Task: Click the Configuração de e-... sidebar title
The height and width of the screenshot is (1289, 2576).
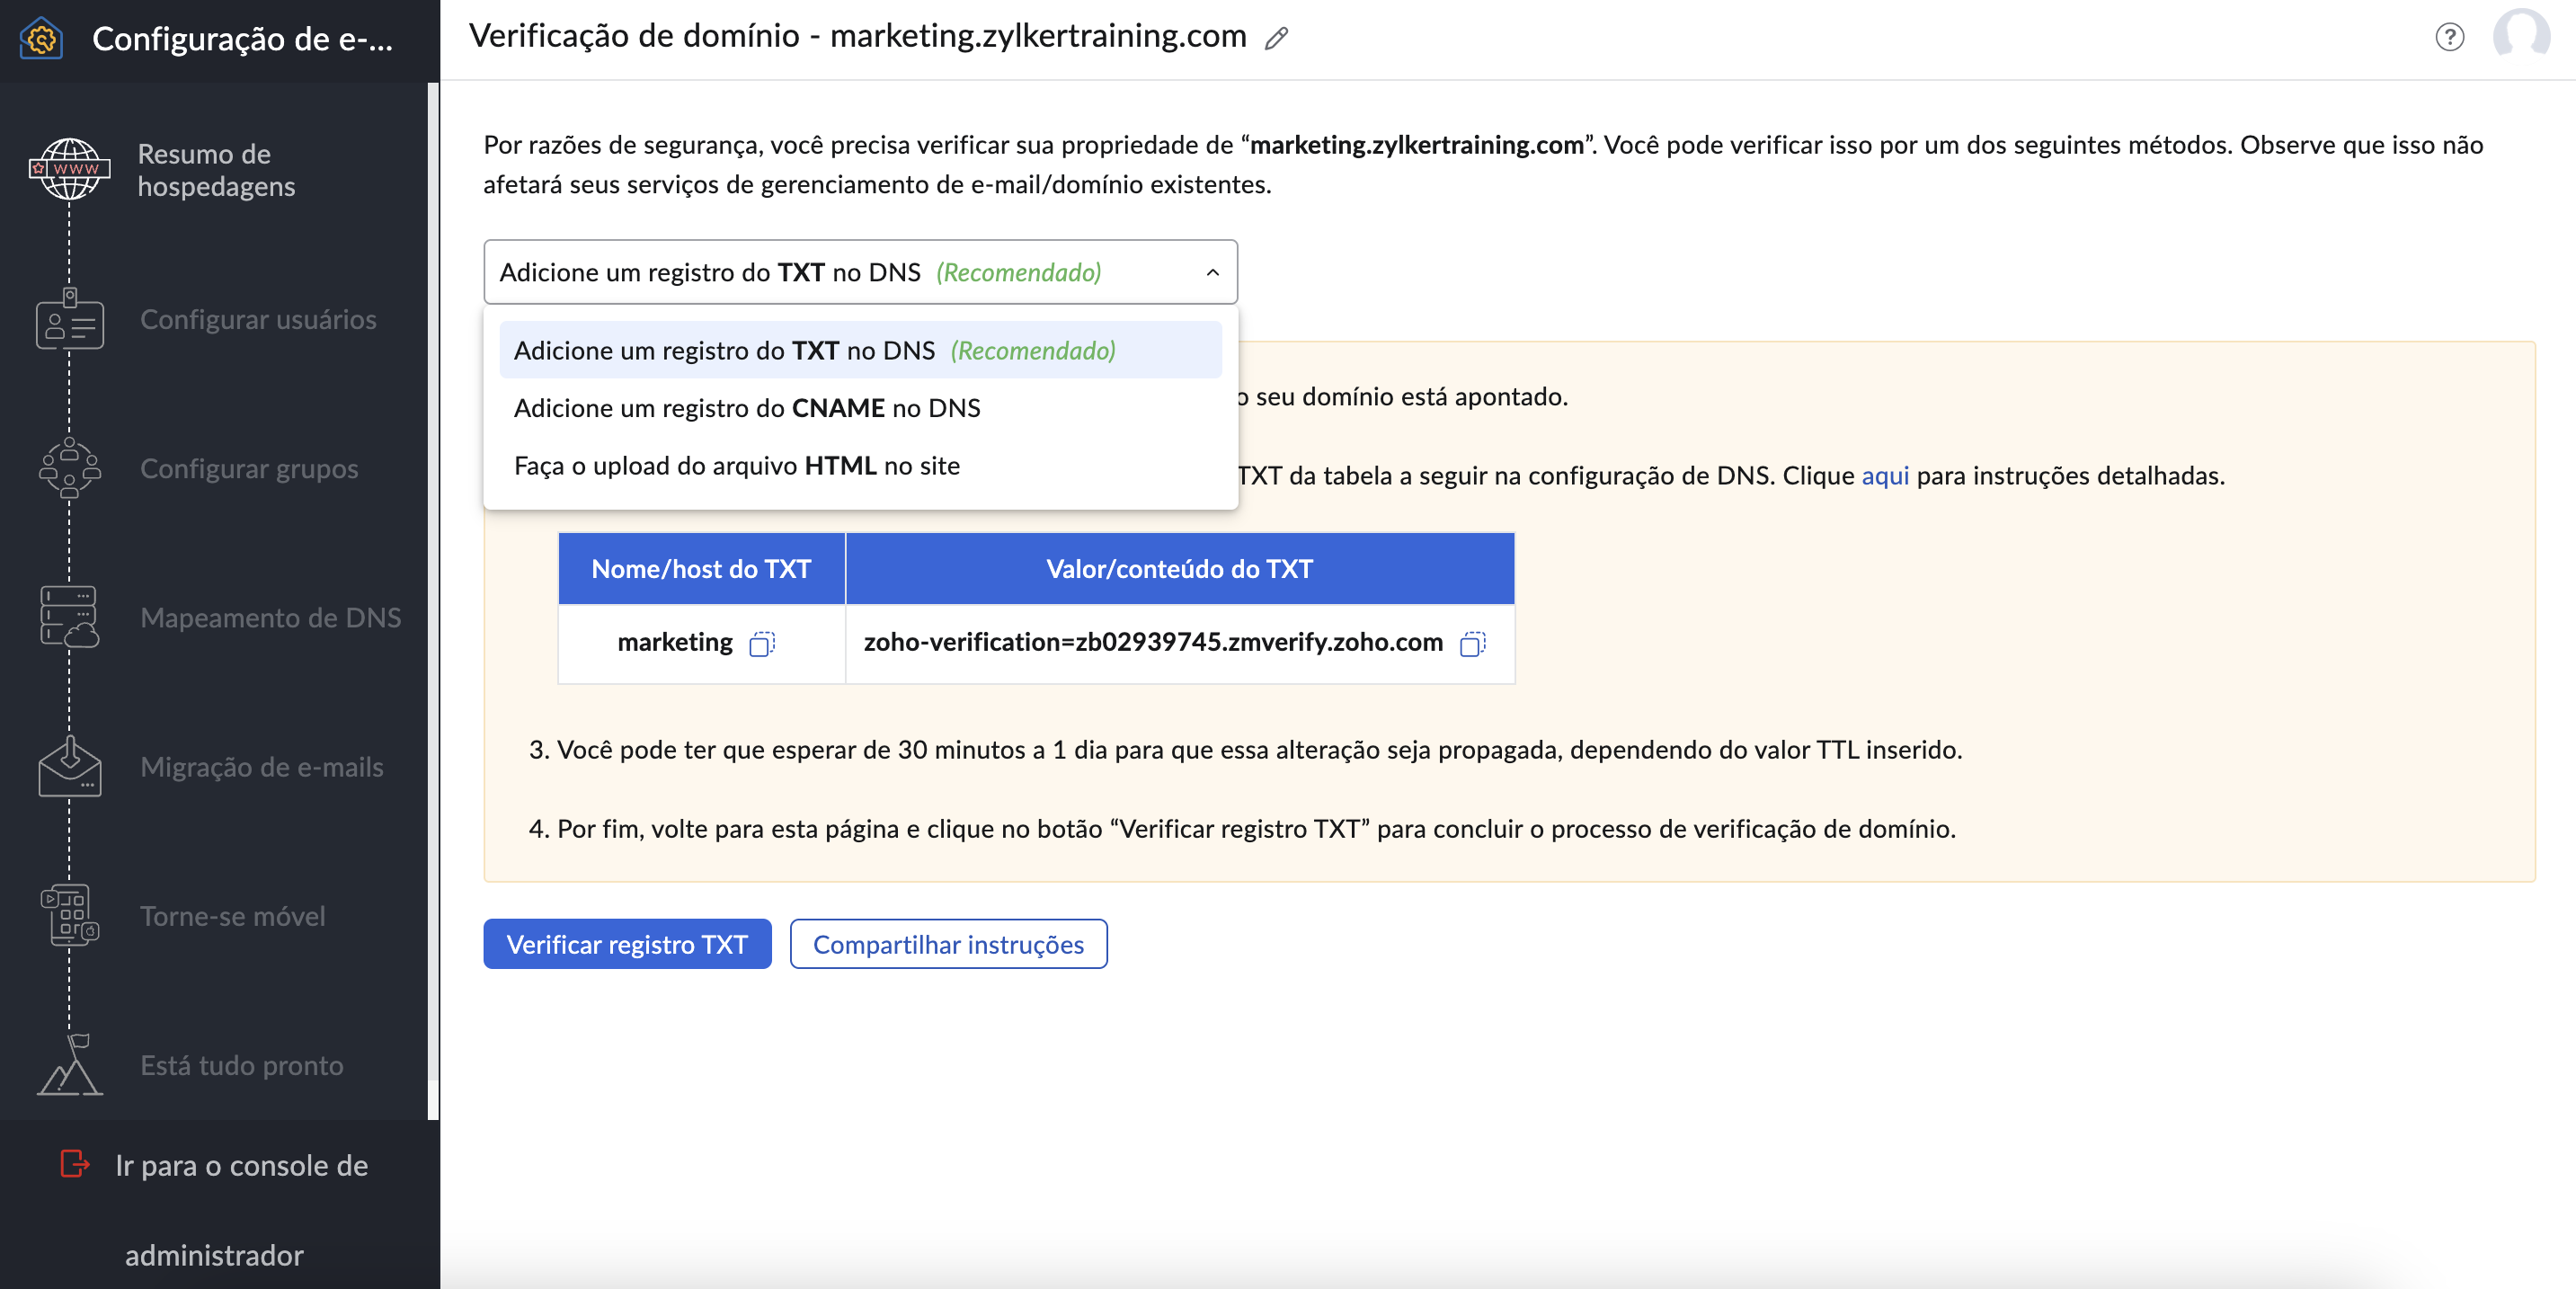Action: [x=242, y=39]
